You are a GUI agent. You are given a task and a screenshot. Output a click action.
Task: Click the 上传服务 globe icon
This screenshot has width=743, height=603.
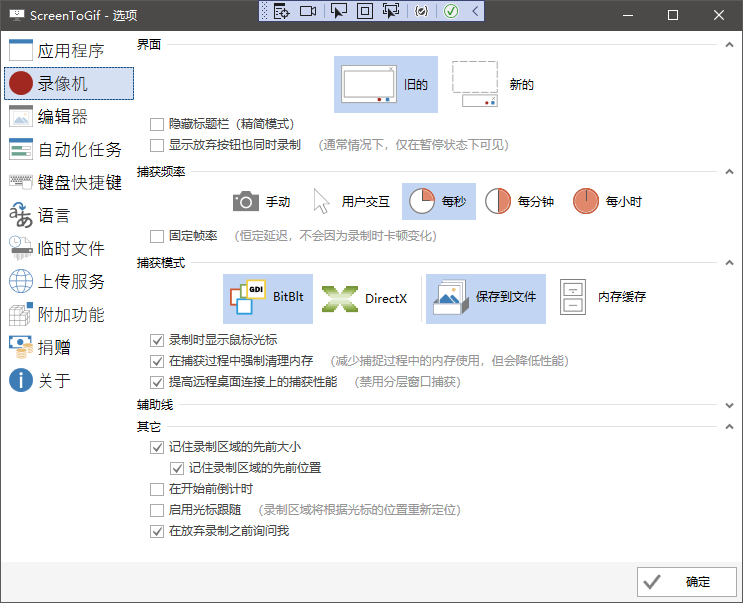click(21, 281)
